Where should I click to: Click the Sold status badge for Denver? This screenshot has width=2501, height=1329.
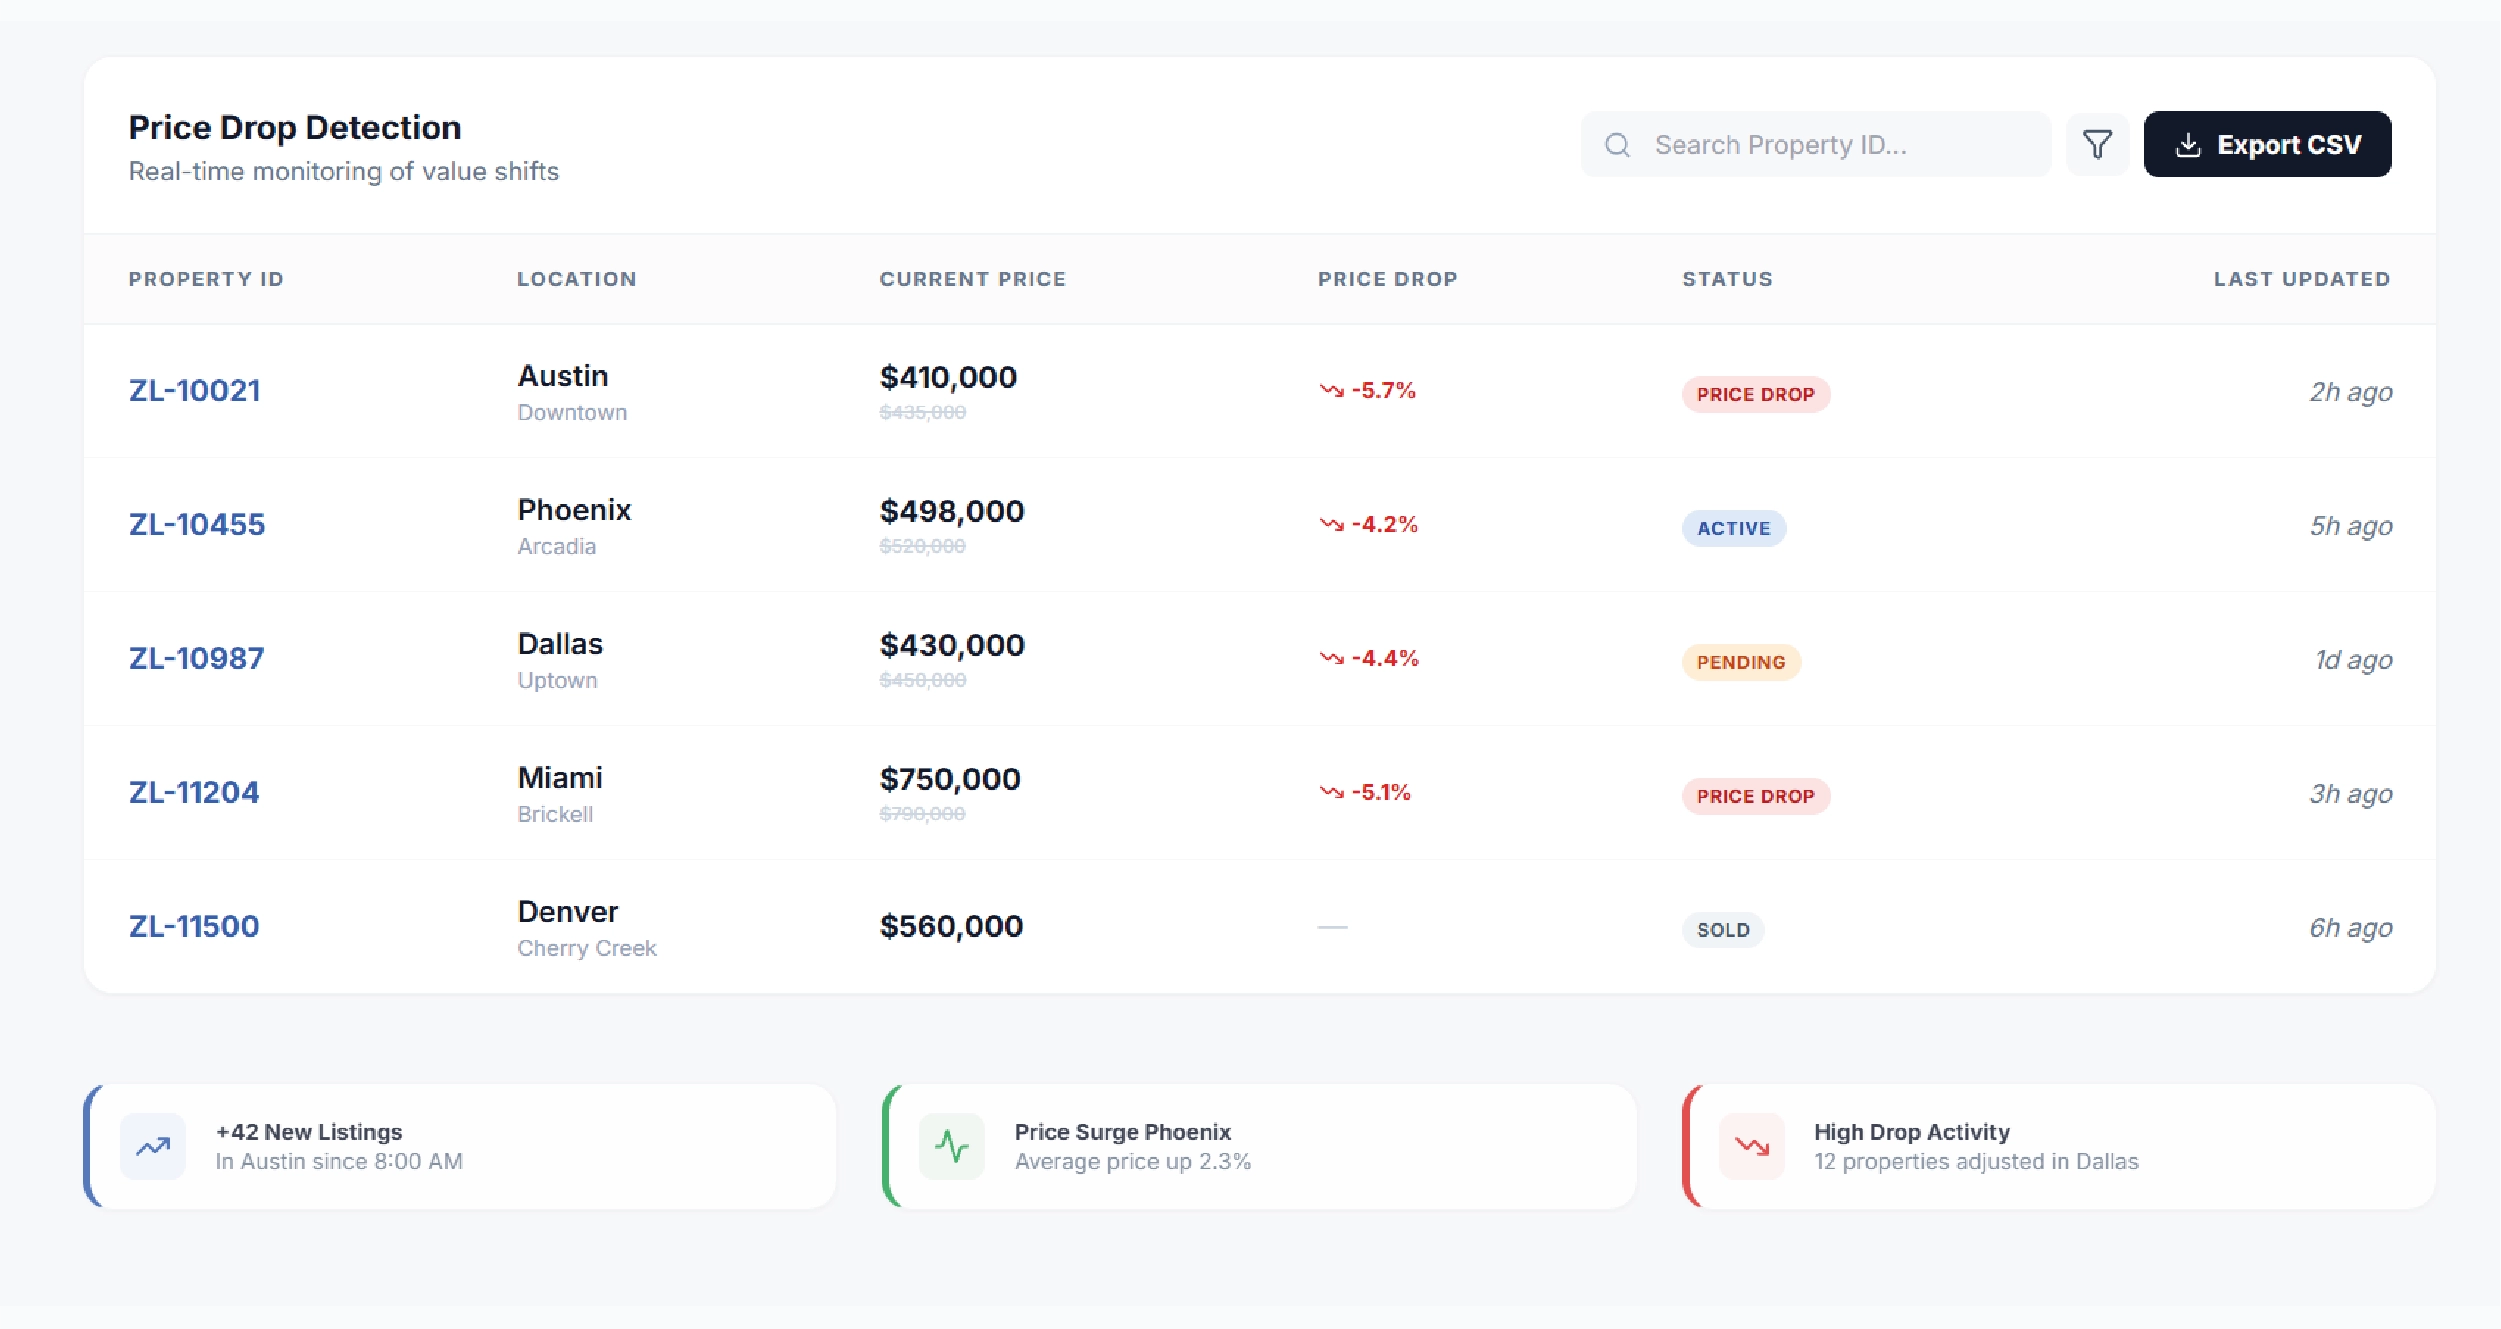(x=1722, y=930)
